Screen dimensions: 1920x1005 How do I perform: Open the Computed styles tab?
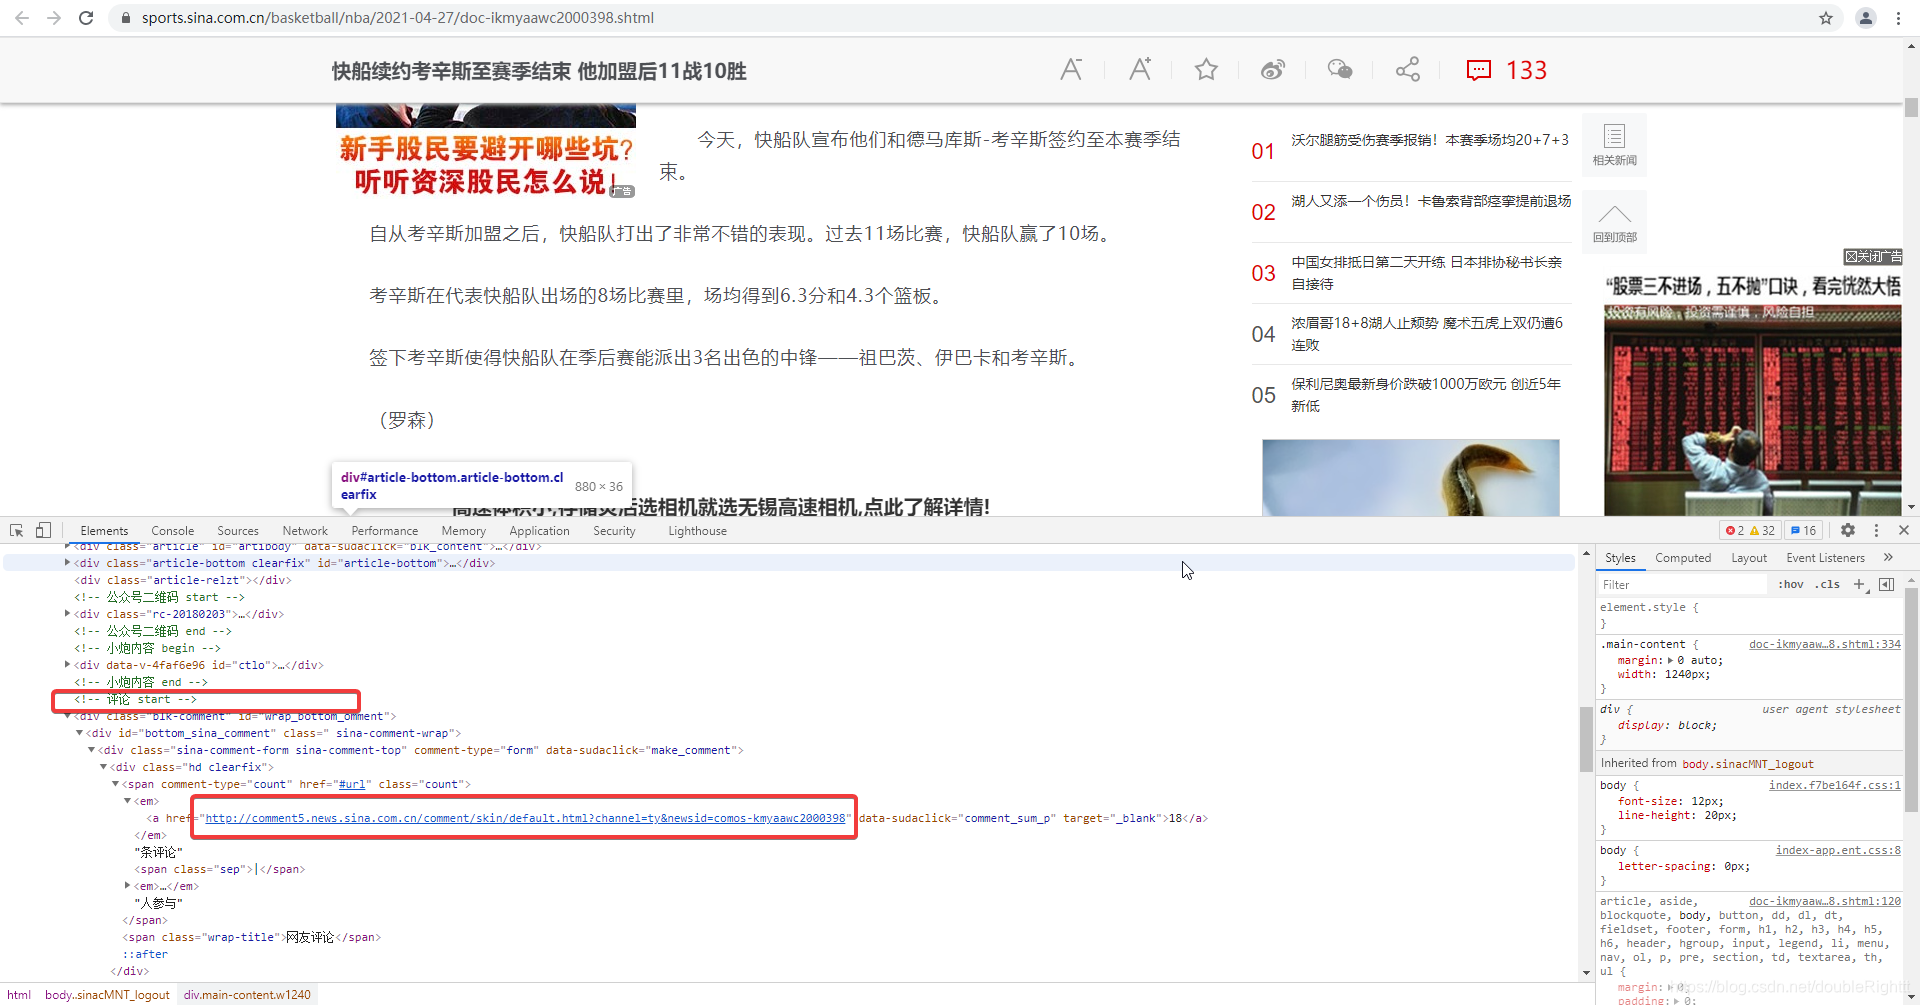1684,558
